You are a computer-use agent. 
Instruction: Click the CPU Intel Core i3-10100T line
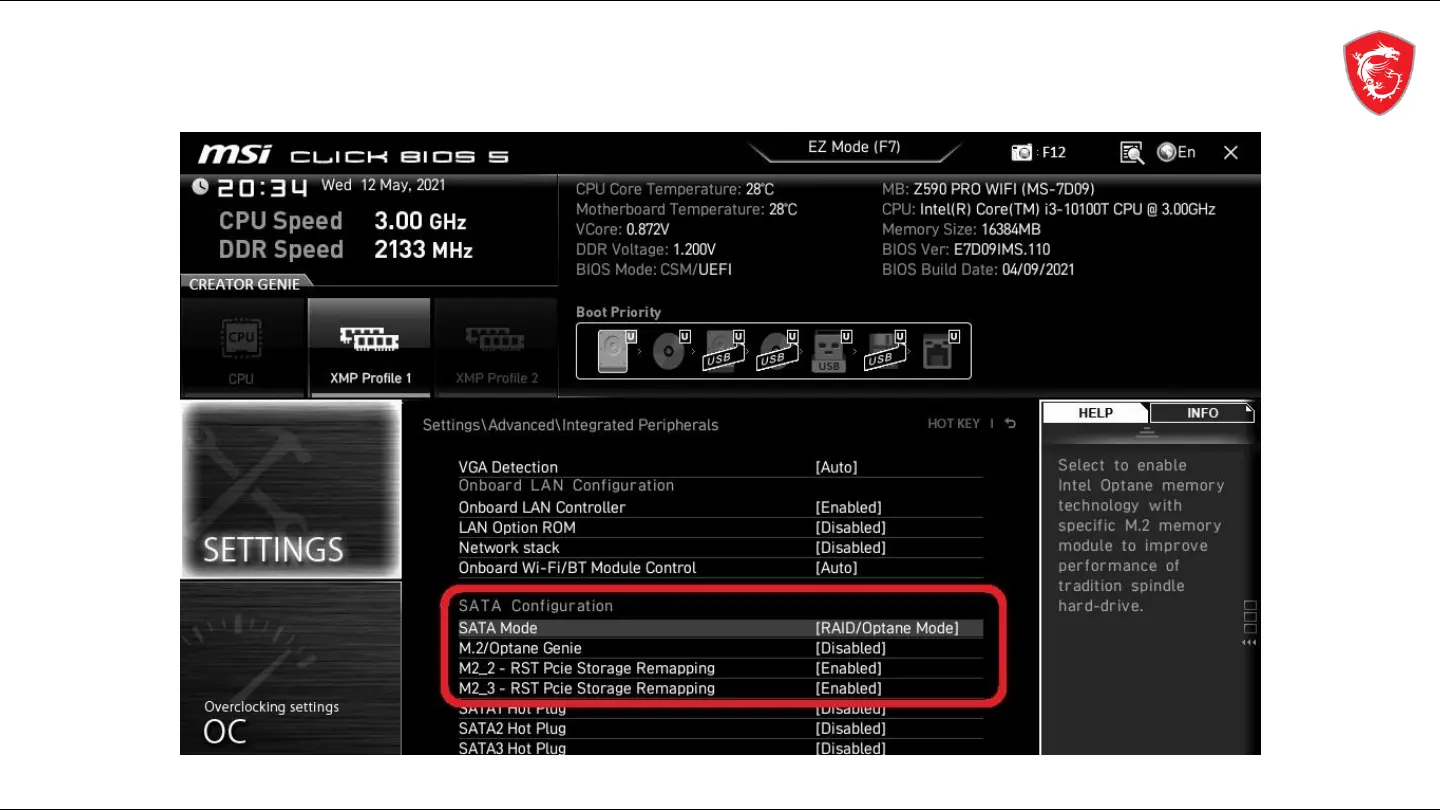coord(1049,209)
